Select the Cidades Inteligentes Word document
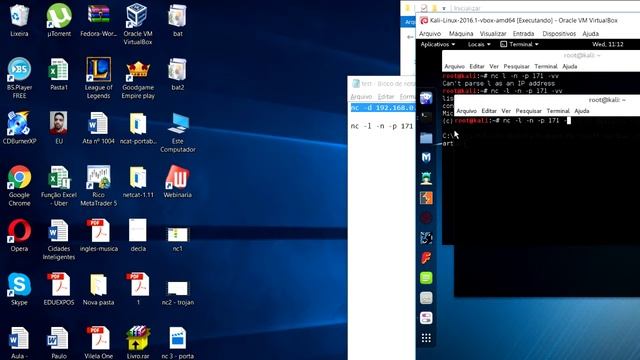The width and height of the screenshot is (640, 360). [59, 239]
